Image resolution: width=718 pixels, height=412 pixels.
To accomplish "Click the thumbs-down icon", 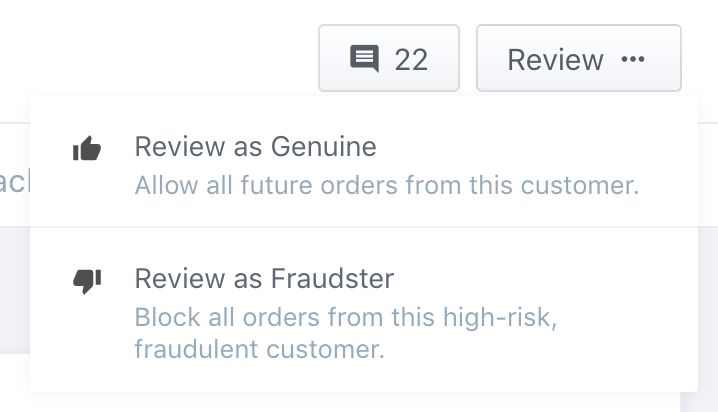I will pos(88,281).
